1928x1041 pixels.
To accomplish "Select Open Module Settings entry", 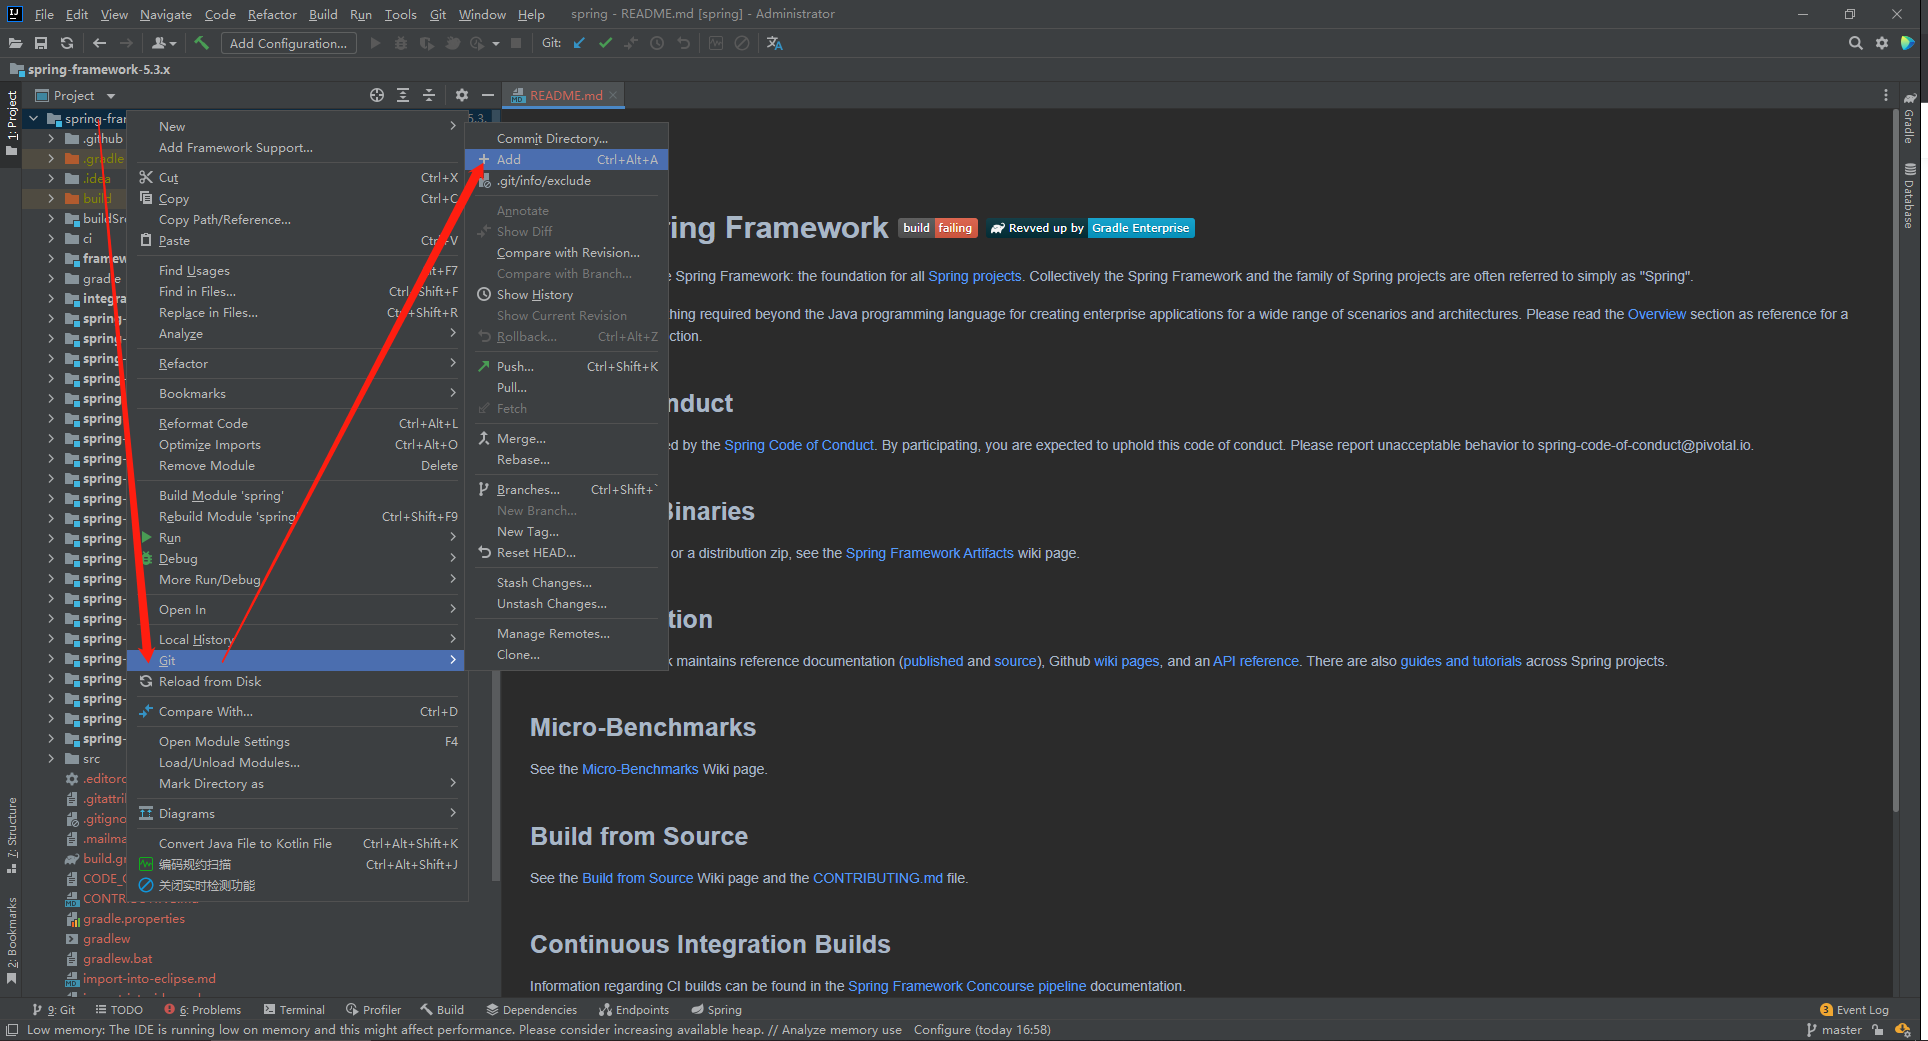I will 297,741.
